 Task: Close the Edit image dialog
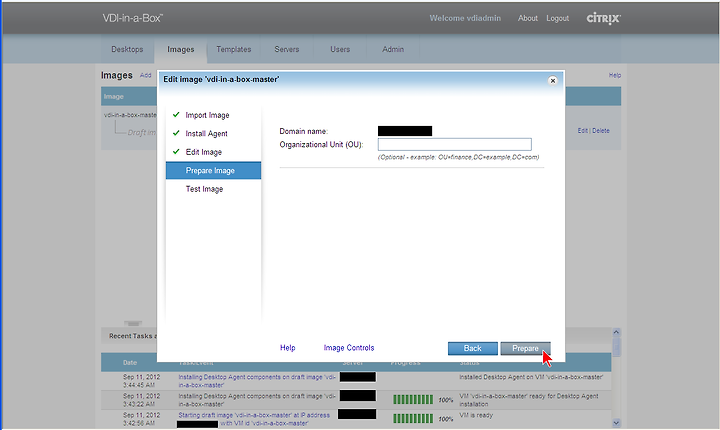coord(552,80)
